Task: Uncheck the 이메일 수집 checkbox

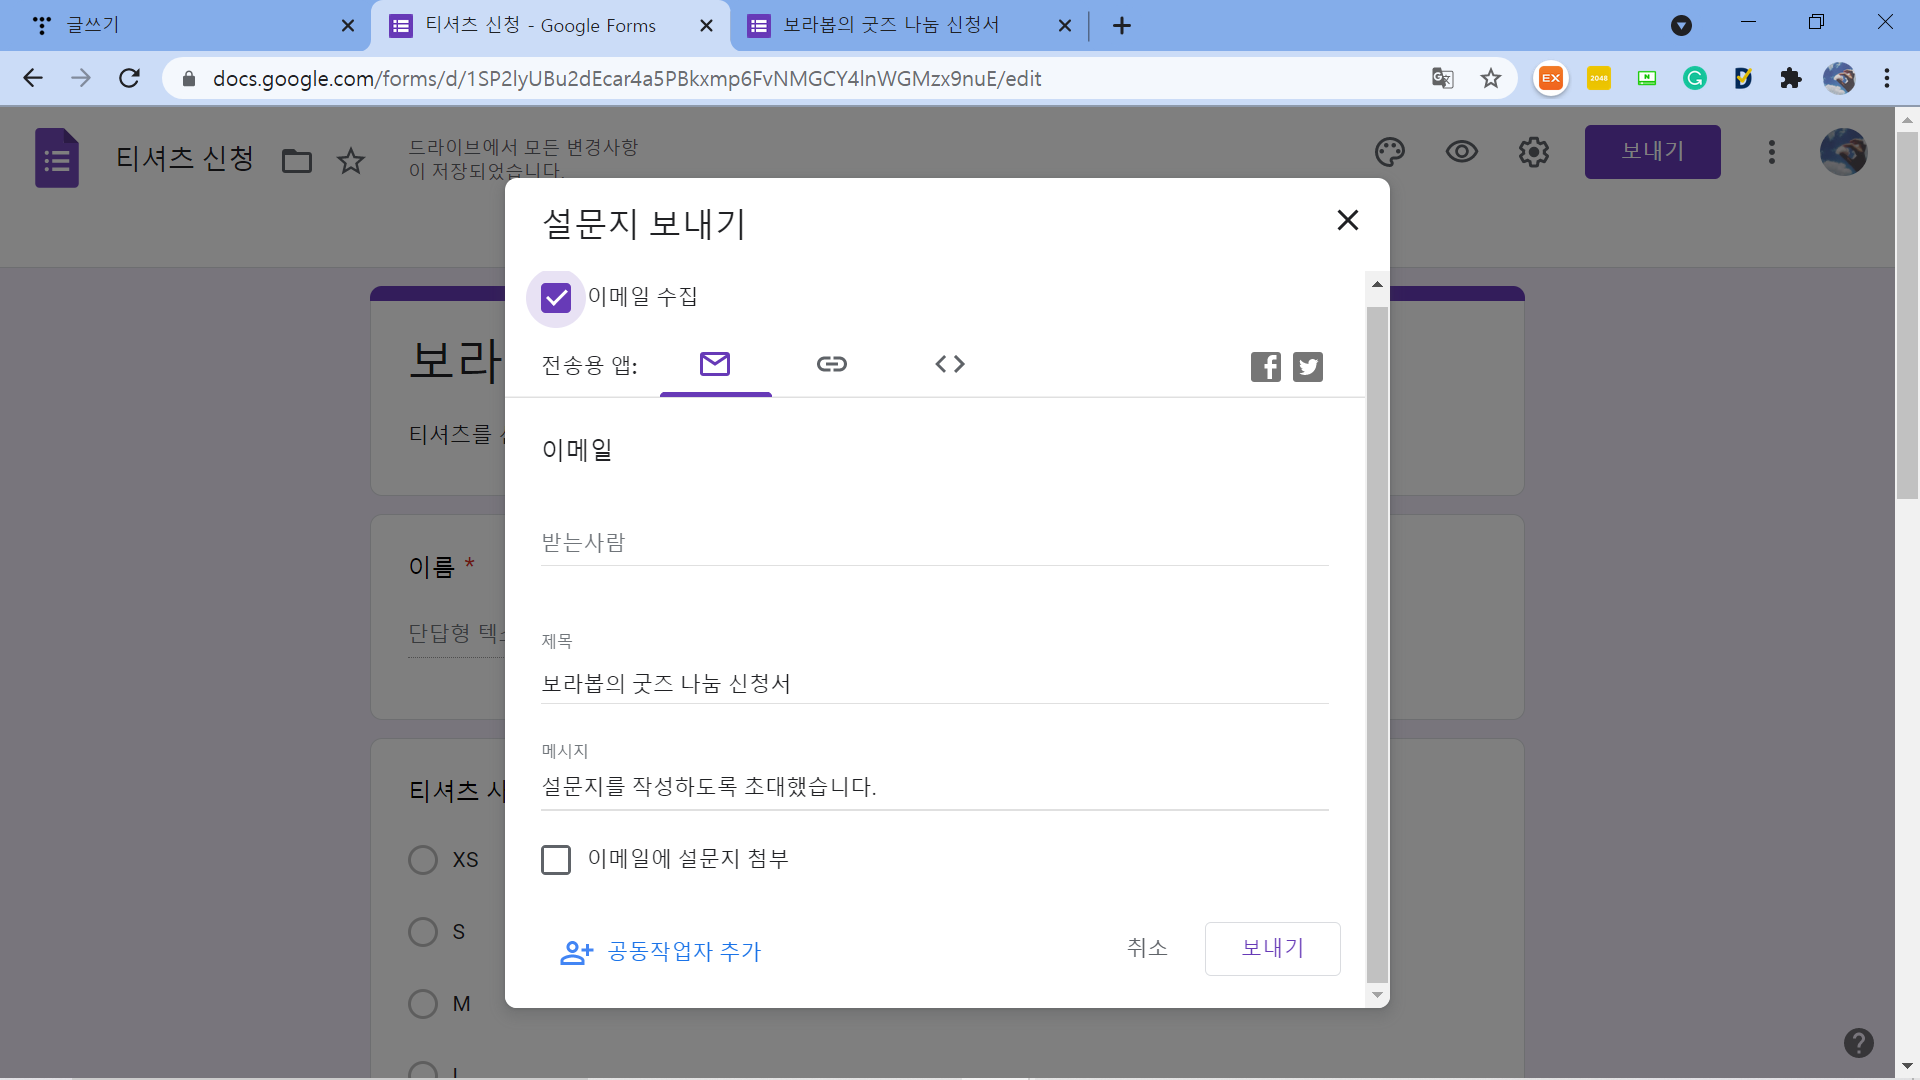Action: (556, 298)
